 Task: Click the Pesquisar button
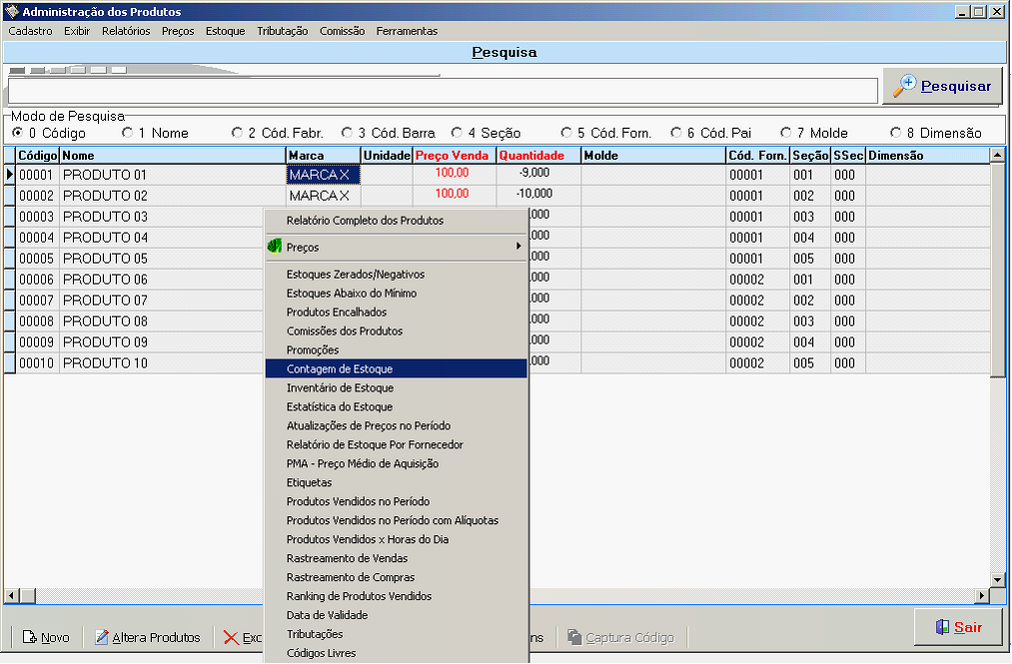(x=942, y=86)
